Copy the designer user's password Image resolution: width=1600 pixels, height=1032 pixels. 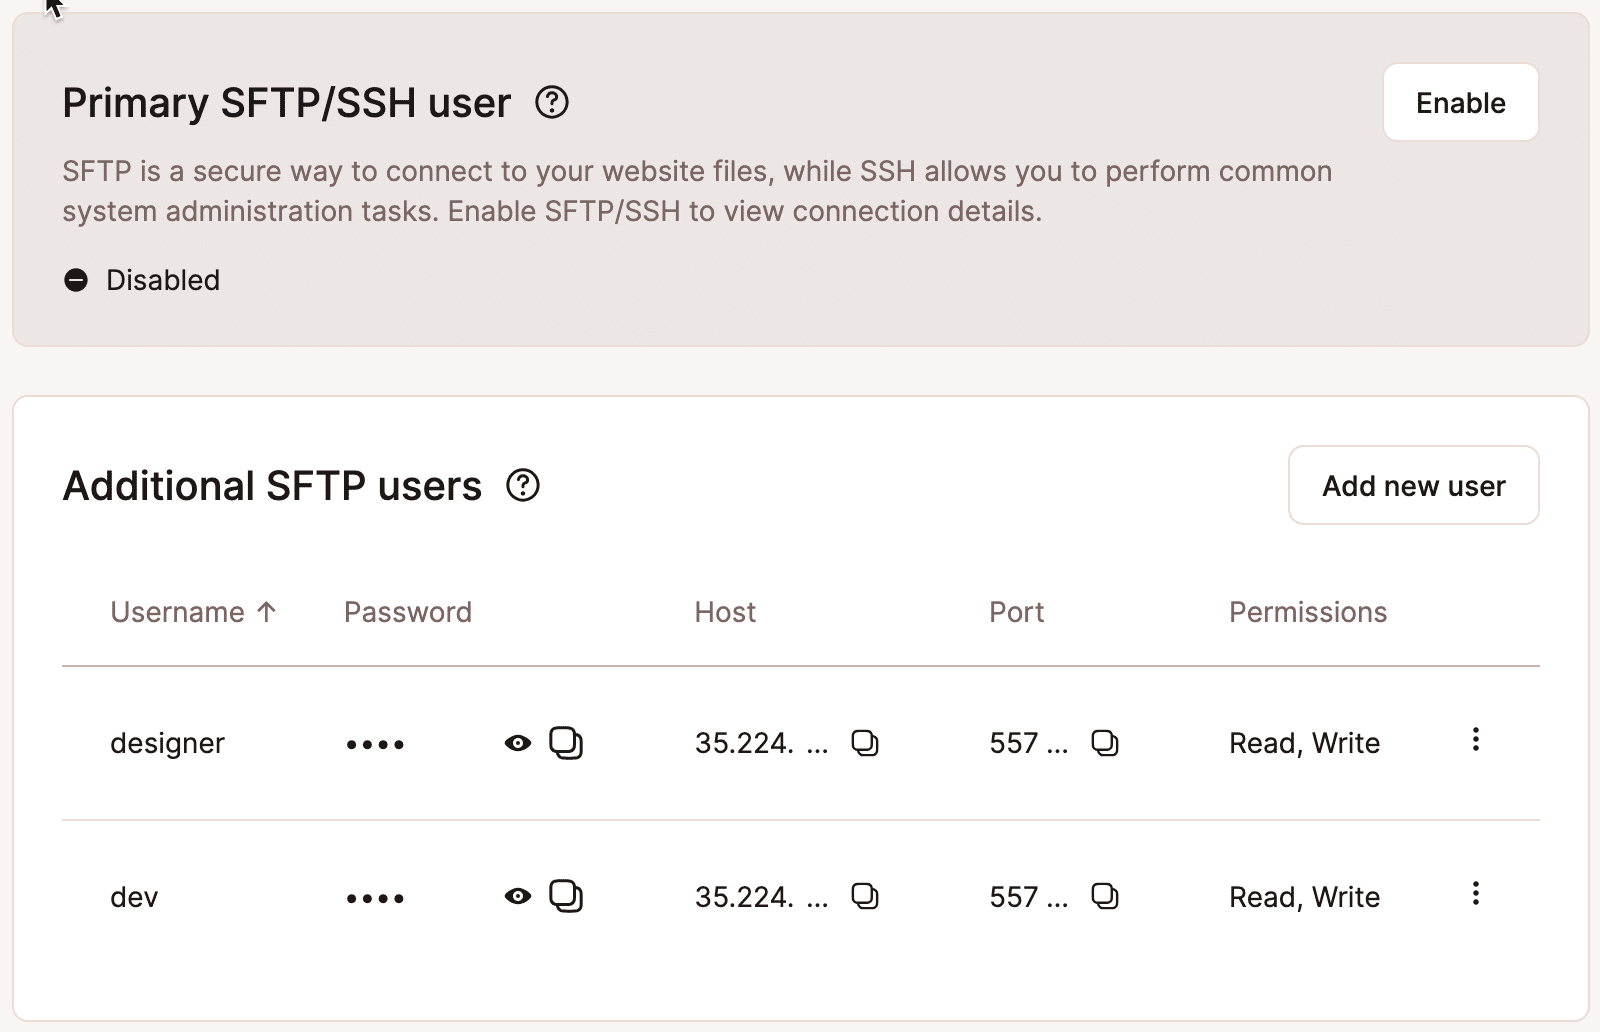[567, 743]
